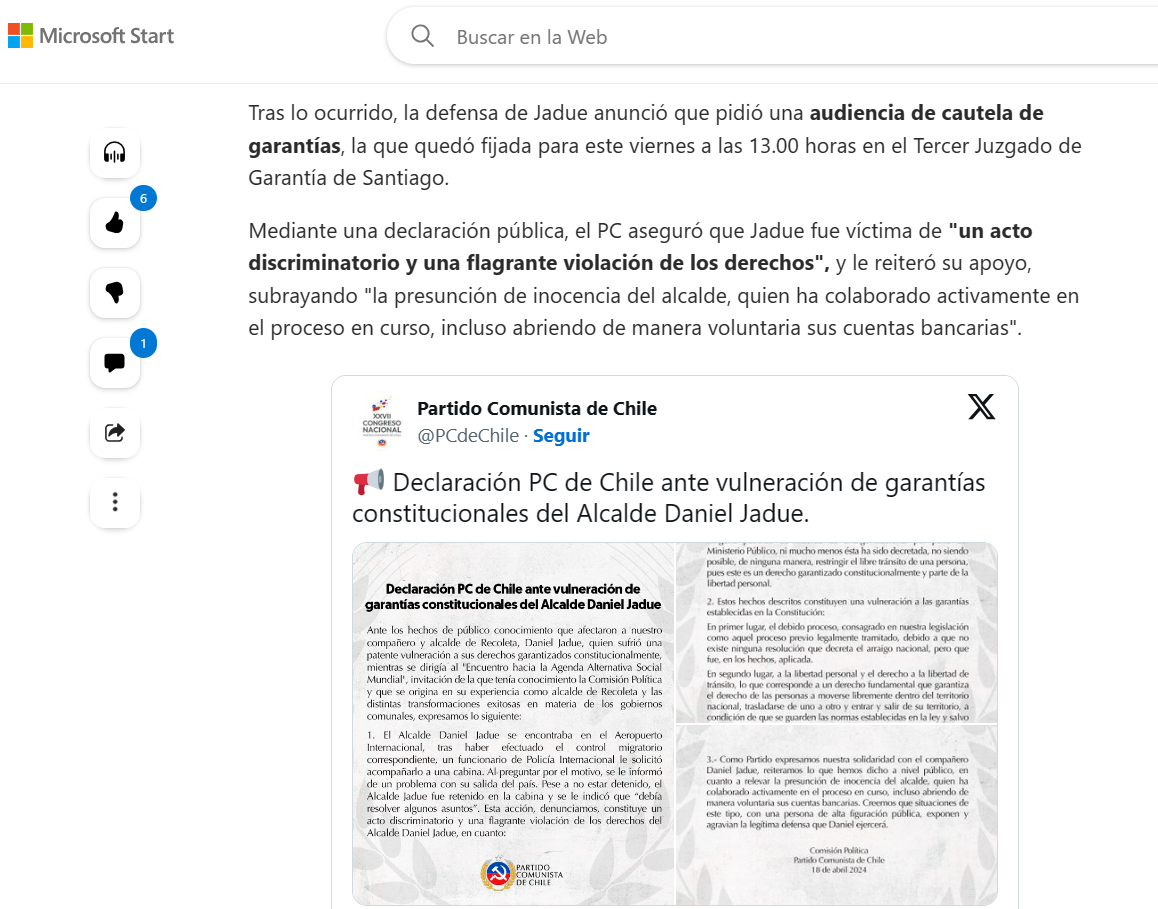Image resolution: width=1158 pixels, height=909 pixels.
Task: Like the article with thumbs up
Action: [114, 222]
